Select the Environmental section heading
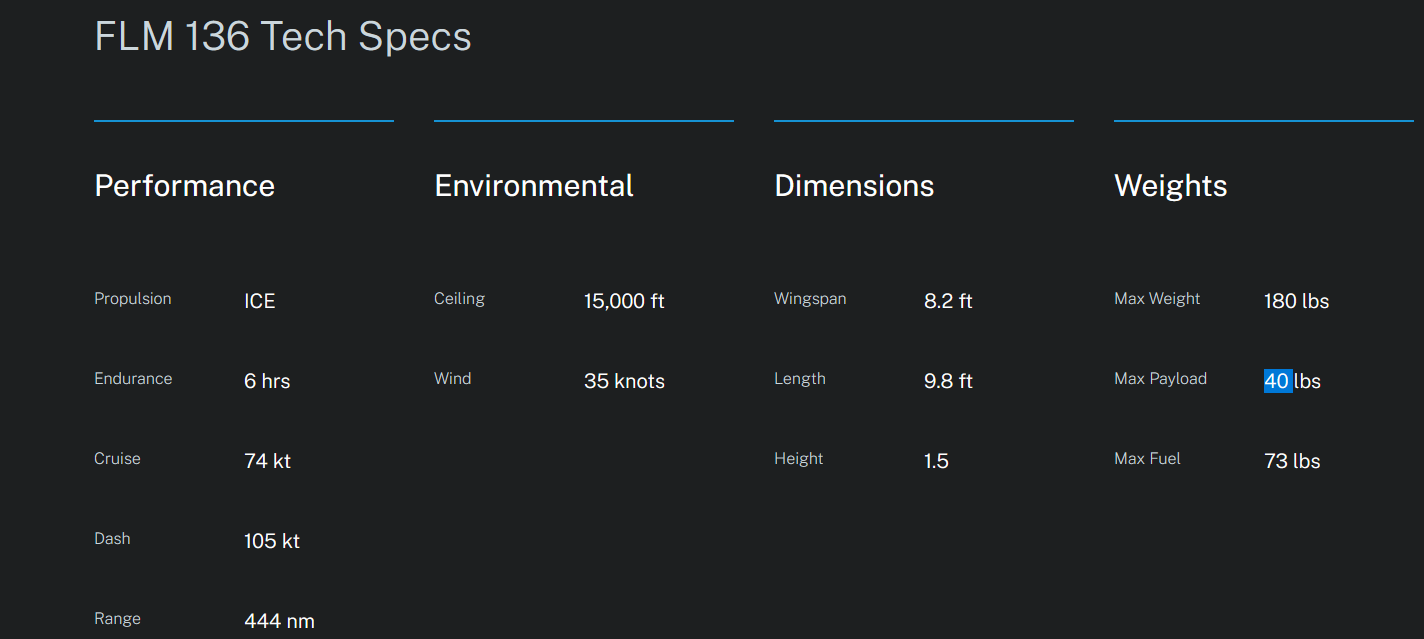Screen dimensions: 1424x639 534,186
